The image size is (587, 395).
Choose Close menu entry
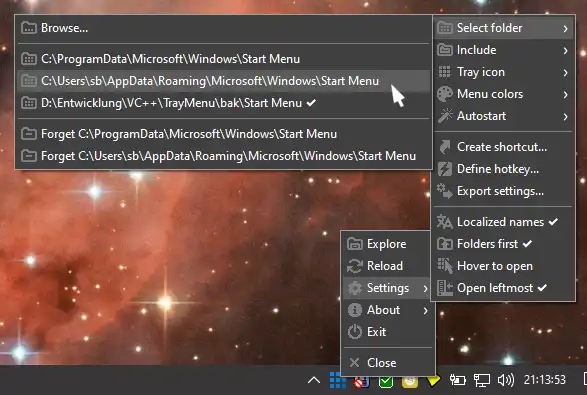point(387,362)
